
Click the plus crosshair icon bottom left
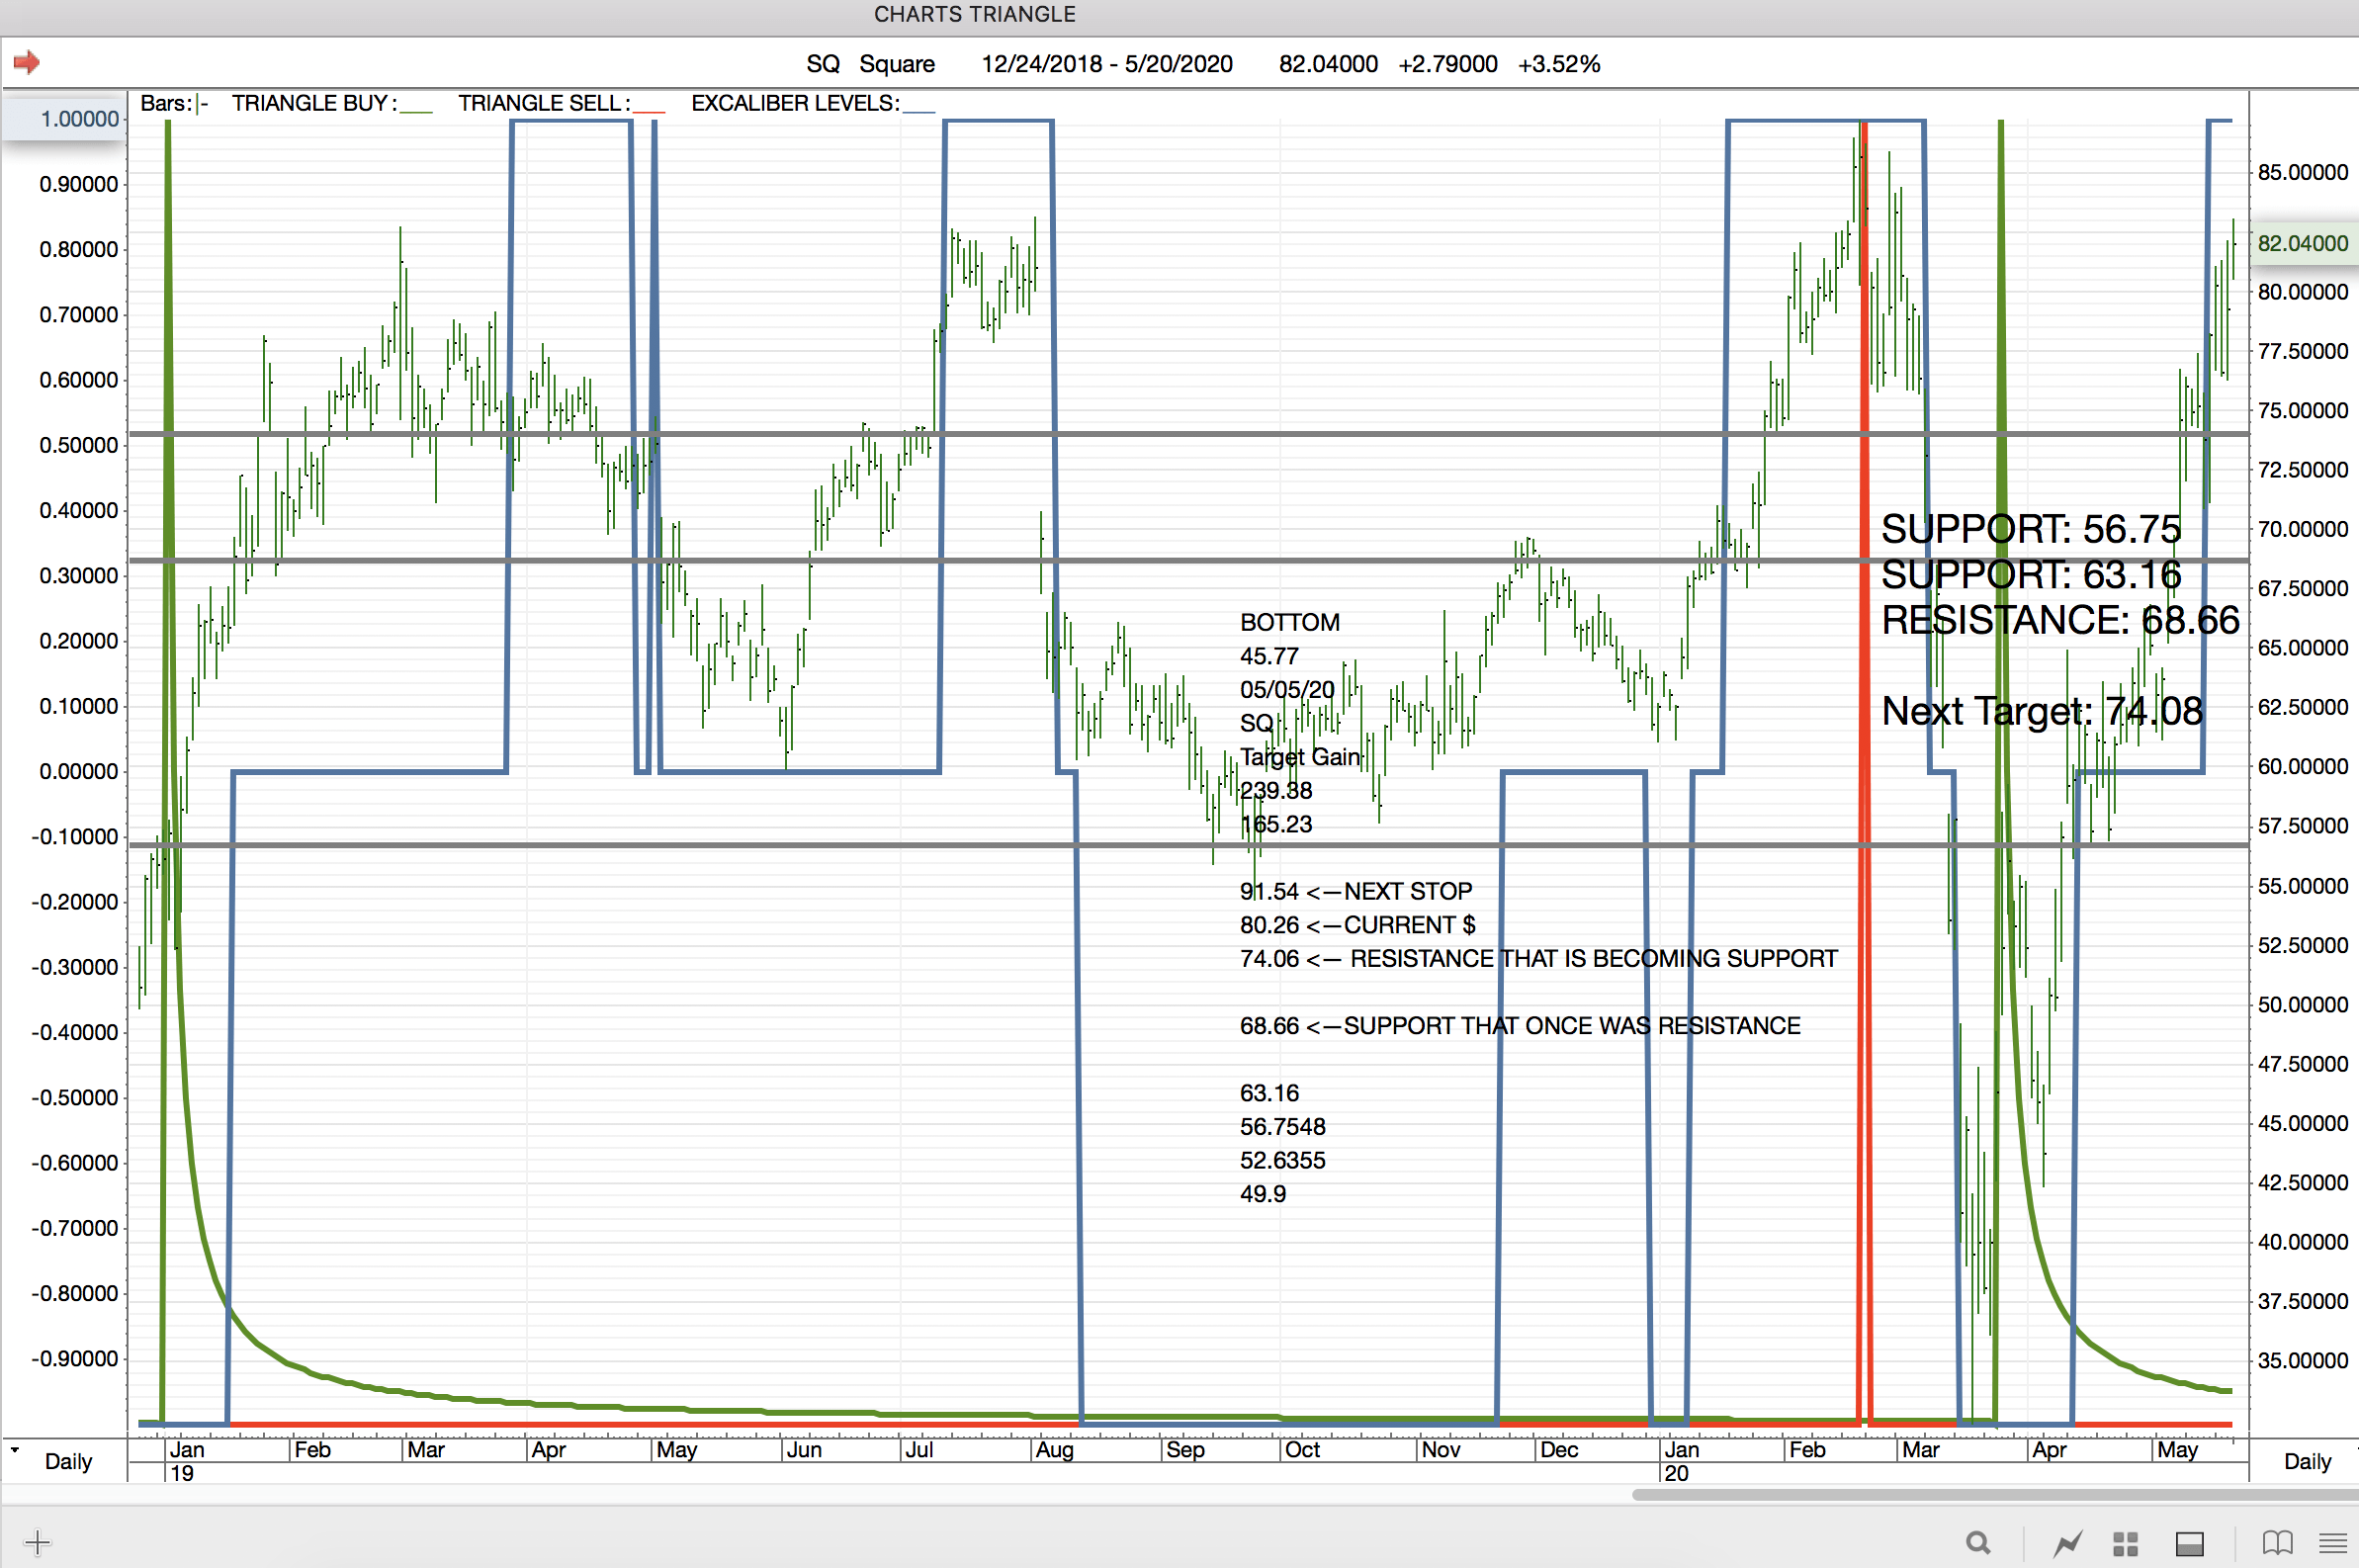tap(37, 1542)
